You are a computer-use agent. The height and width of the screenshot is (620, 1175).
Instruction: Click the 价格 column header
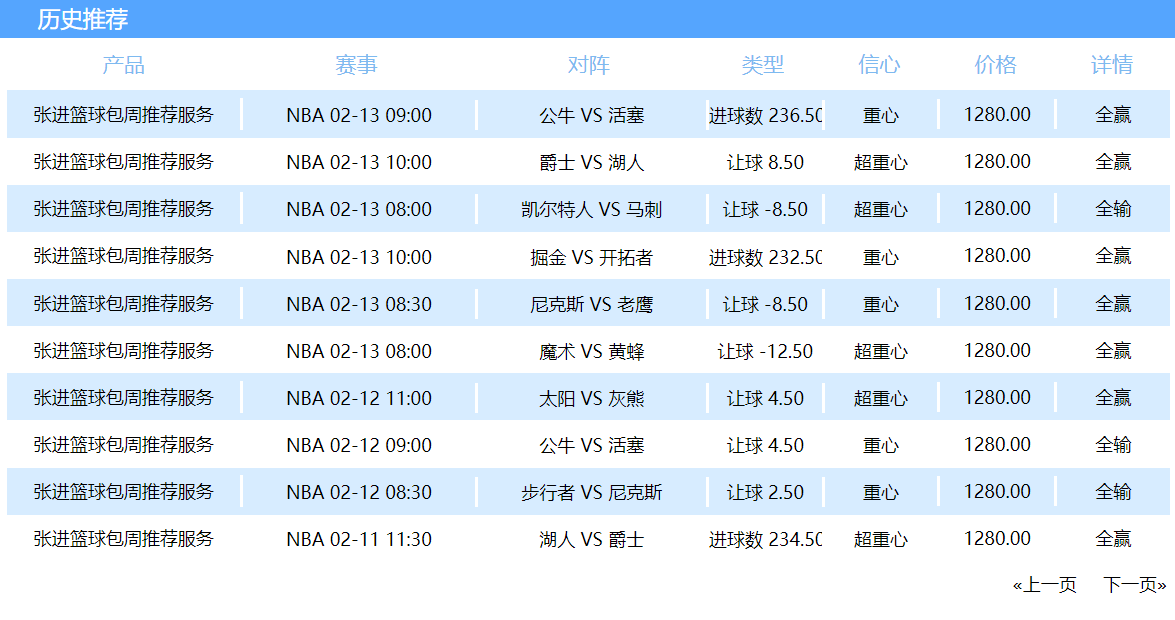click(996, 65)
